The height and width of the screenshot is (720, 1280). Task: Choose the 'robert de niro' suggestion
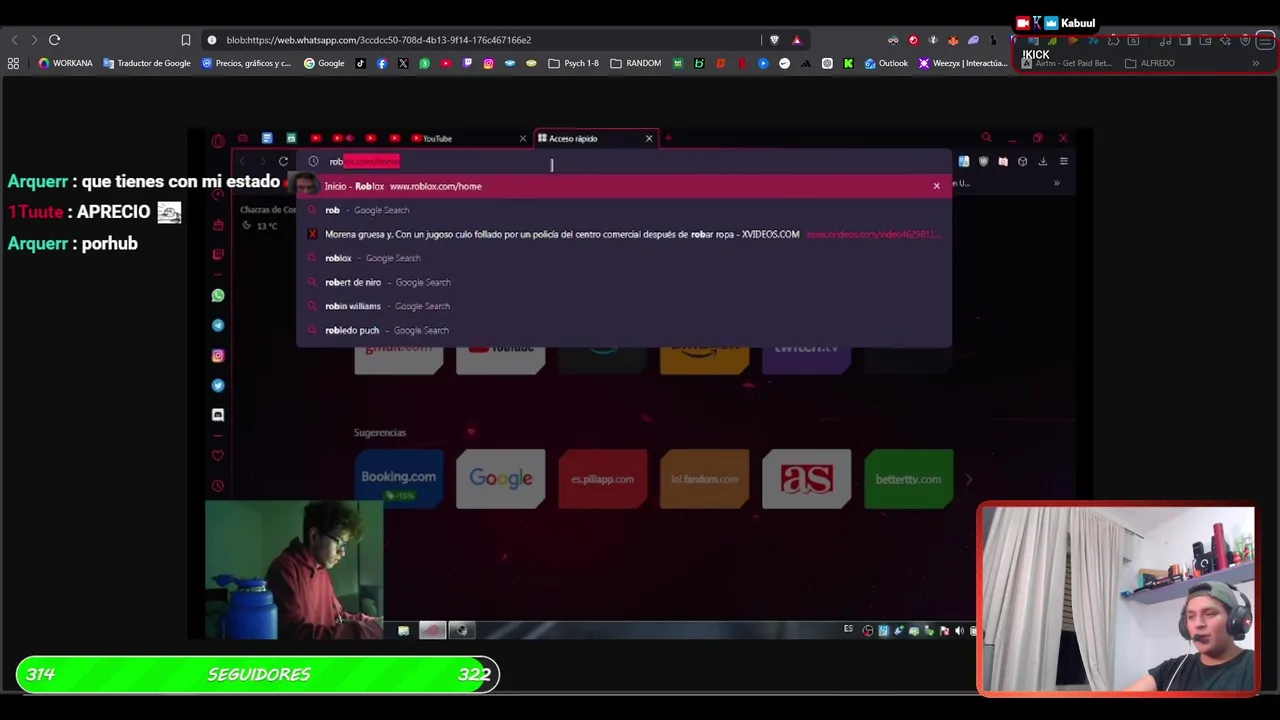623,282
